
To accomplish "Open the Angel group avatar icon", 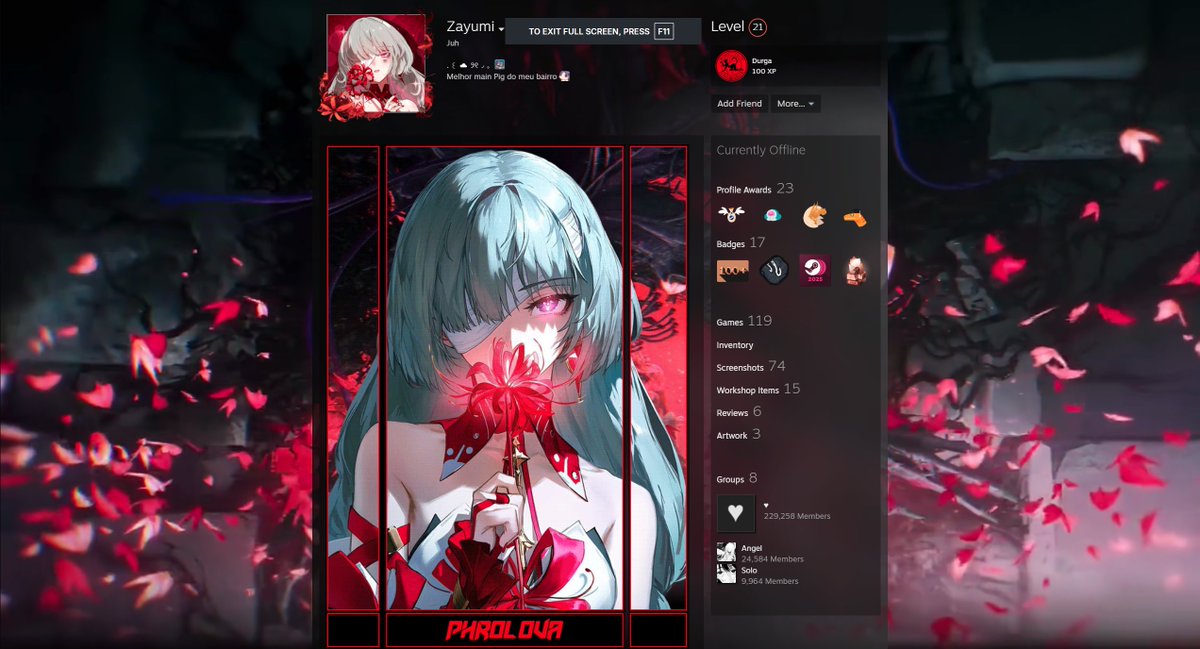I will [x=726, y=551].
